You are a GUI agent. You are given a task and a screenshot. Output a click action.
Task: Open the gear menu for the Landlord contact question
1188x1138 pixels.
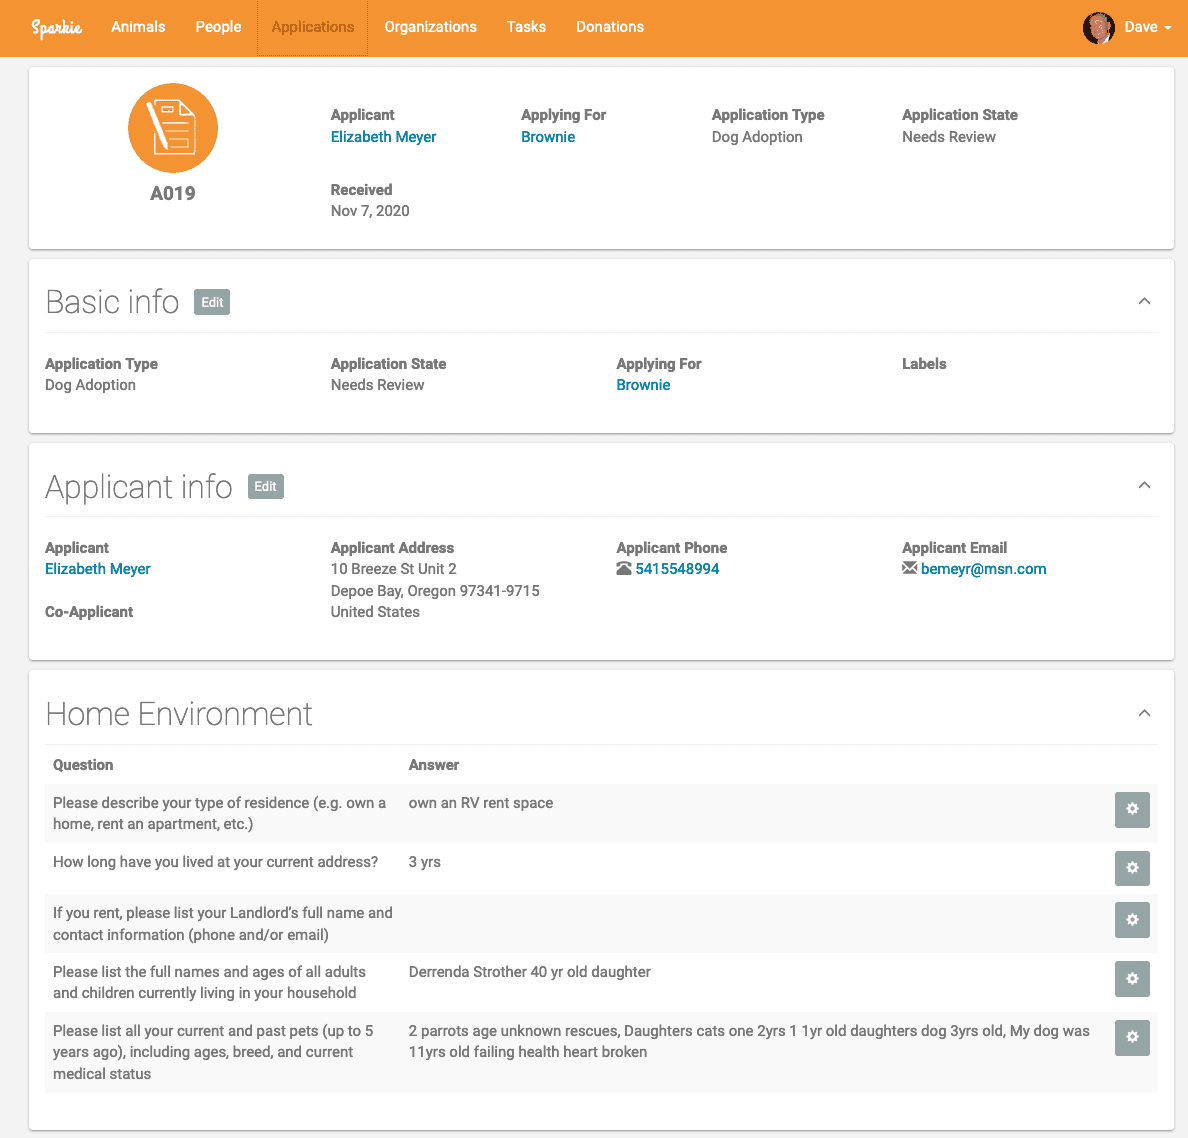[x=1132, y=920]
